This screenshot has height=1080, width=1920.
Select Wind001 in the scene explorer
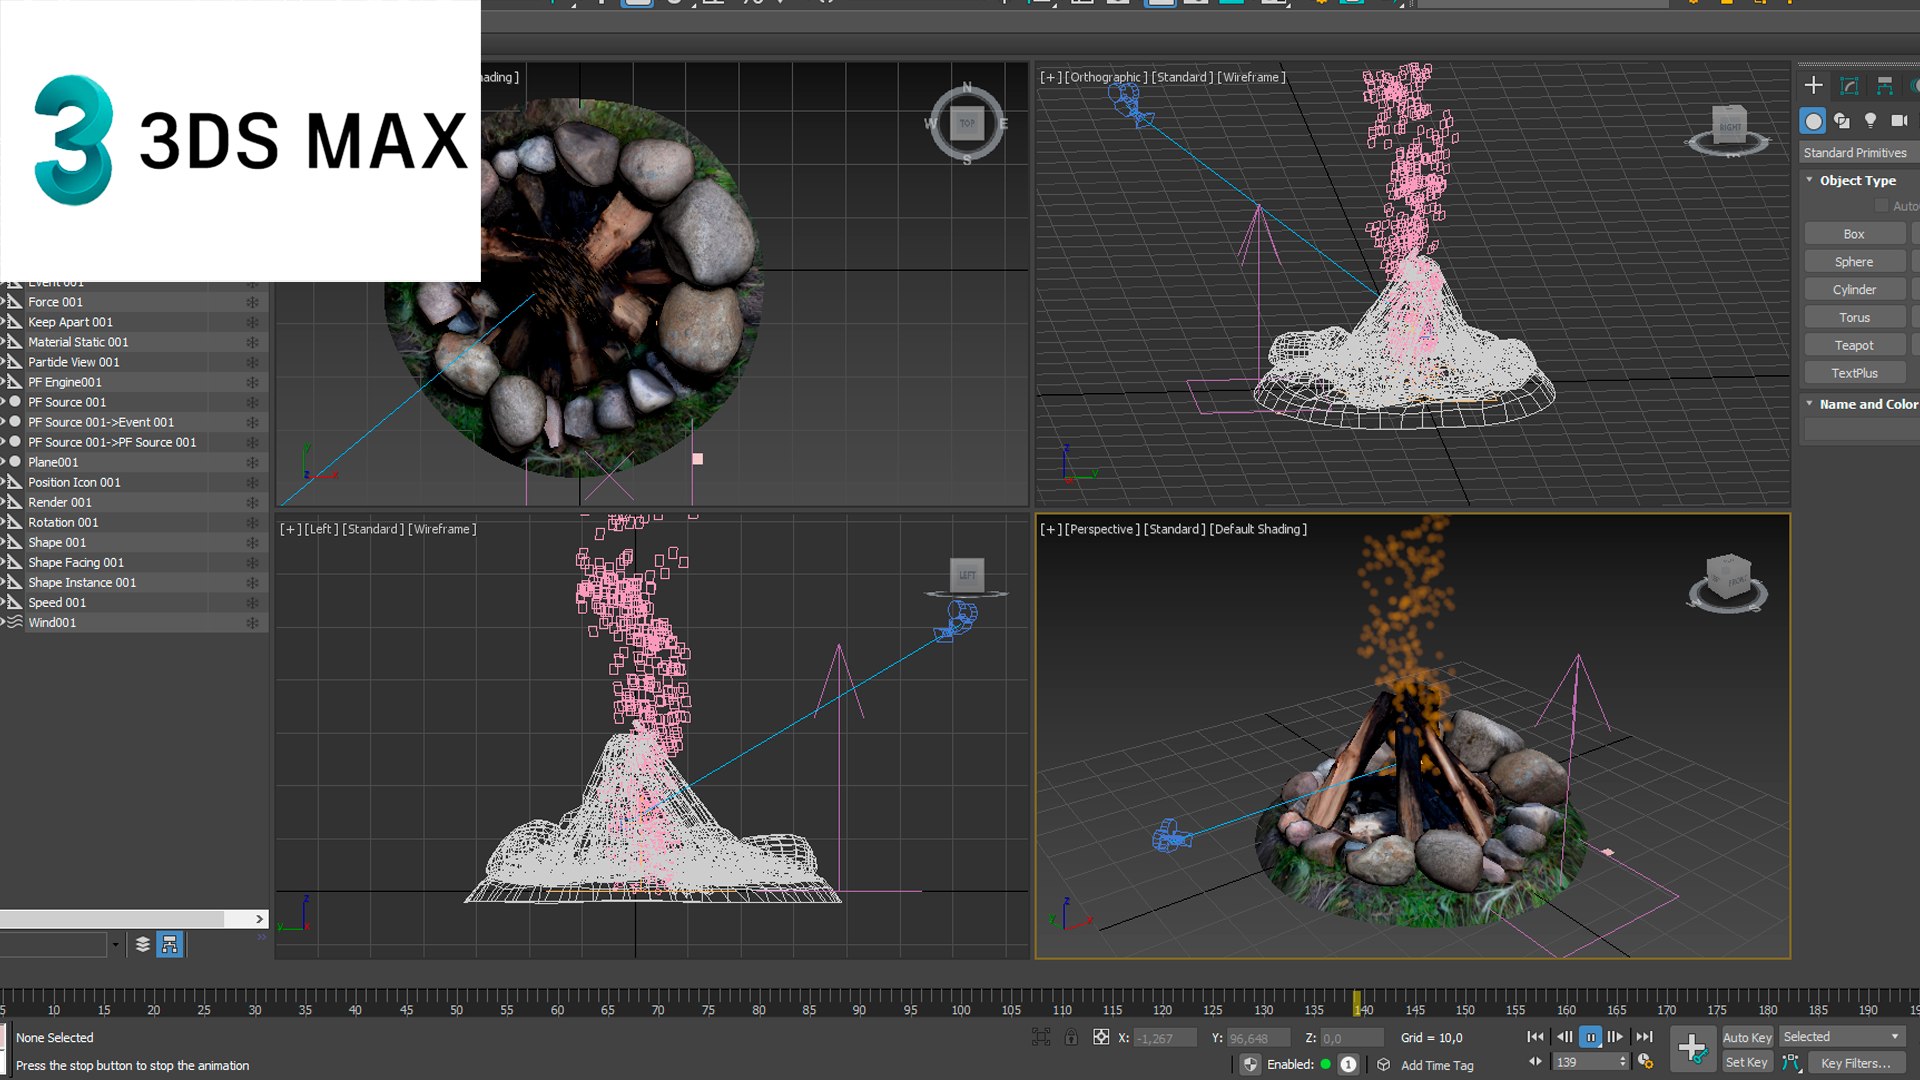coord(52,623)
